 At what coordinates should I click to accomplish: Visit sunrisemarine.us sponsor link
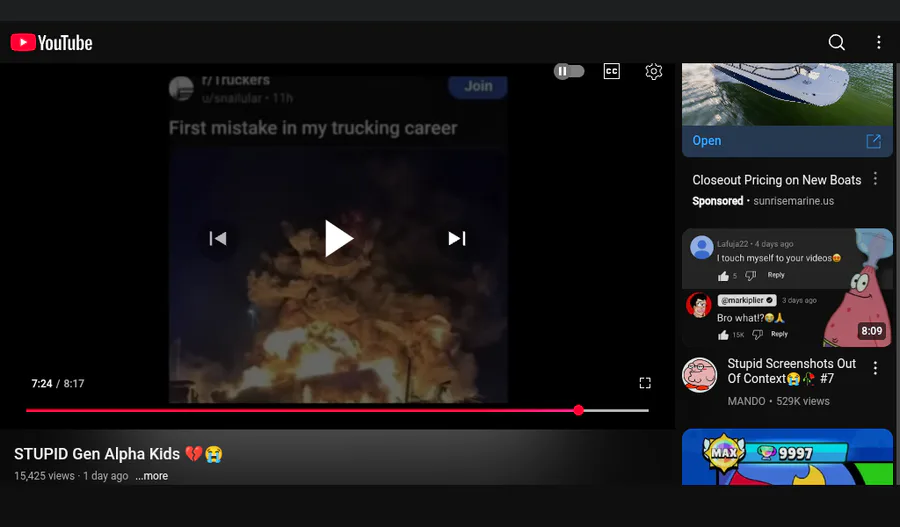[x=793, y=201]
